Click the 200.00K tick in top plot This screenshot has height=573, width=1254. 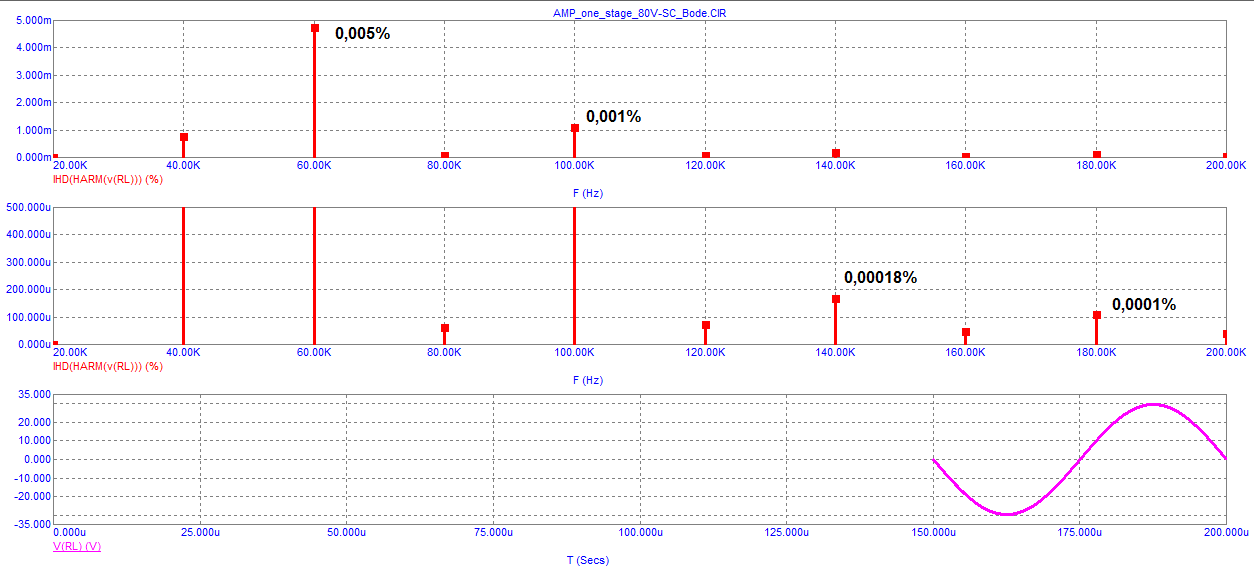click(1226, 165)
